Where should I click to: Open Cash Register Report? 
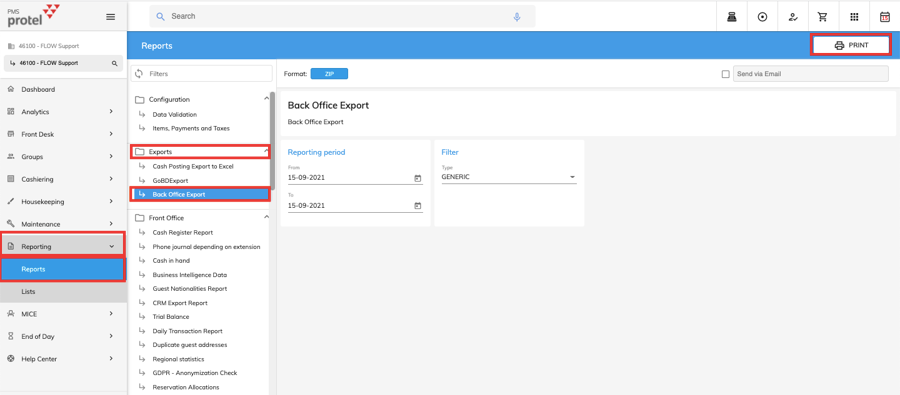click(183, 233)
